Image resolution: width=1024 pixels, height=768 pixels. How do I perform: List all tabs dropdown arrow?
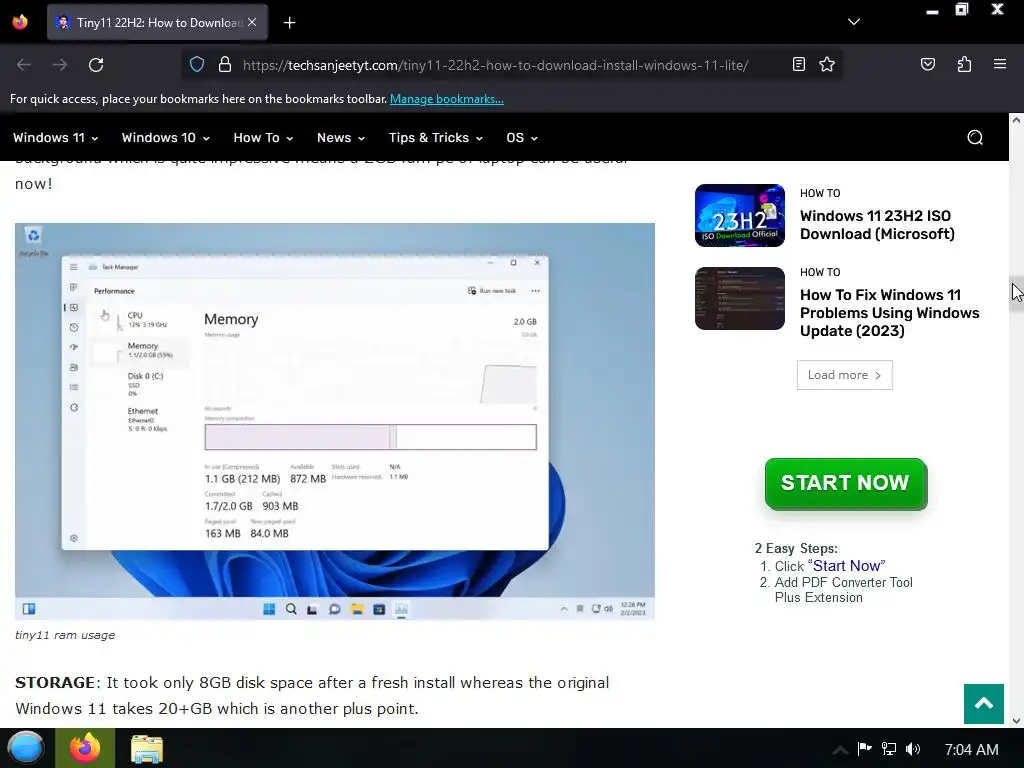[x=854, y=22]
